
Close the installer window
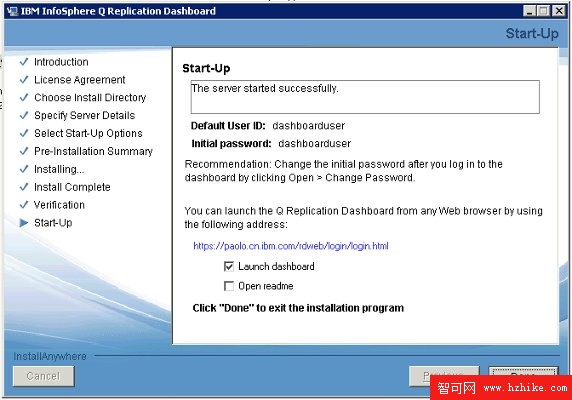tap(559, 11)
